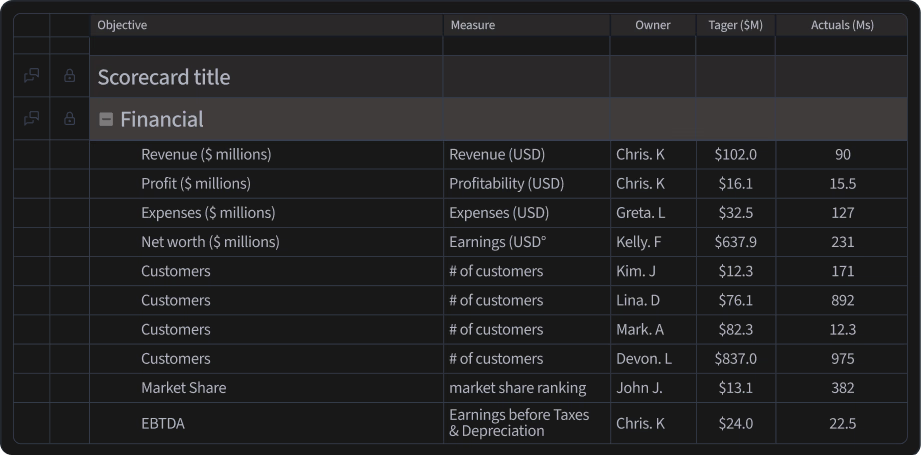Select the Net worth ($ millions) objective
This screenshot has width=924, height=455.
click(x=210, y=242)
